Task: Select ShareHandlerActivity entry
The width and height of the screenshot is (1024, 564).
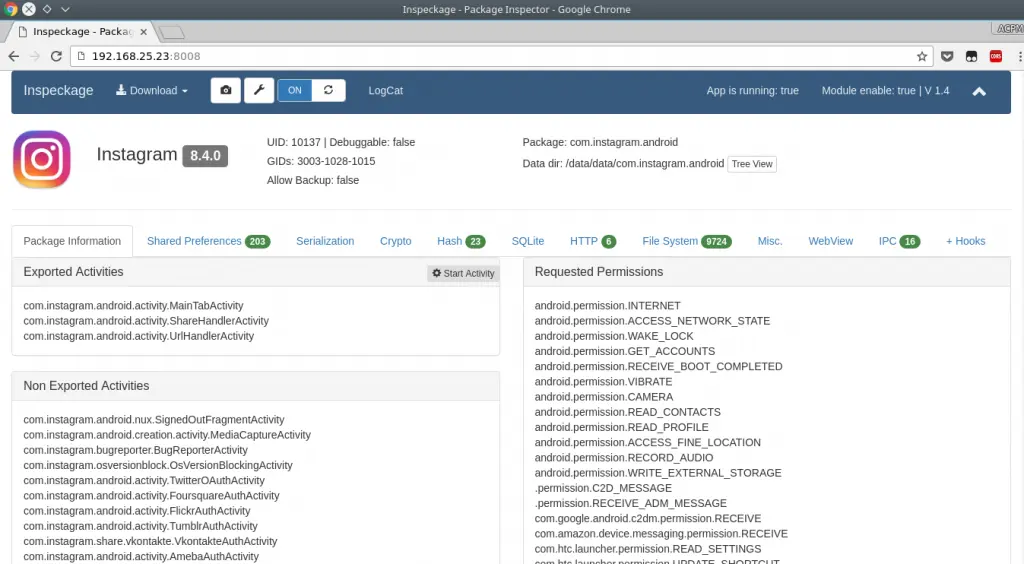Action: (146, 321)
